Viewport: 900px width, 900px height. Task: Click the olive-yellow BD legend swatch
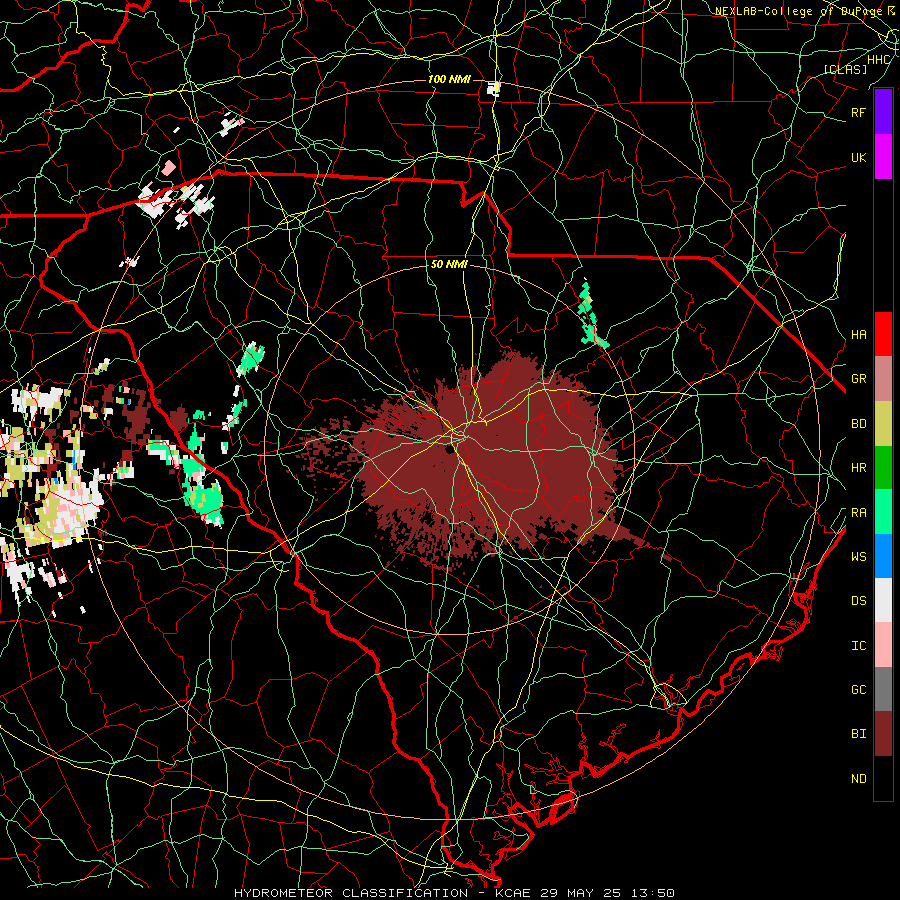click(x=883, y=423)
